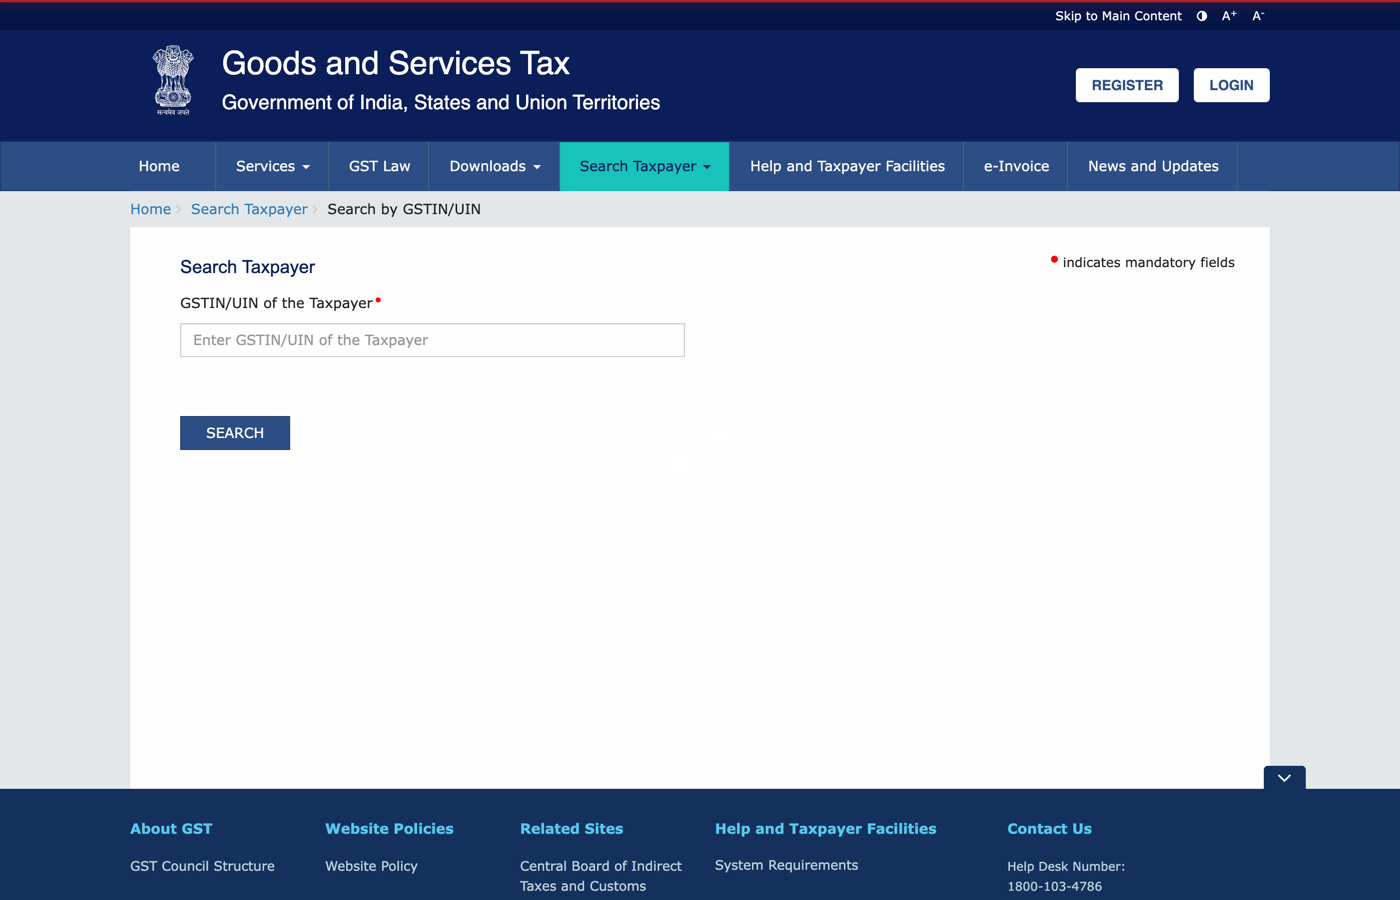Focus the GSTIN/UIN of the Taxpayer field
This screenshot has height=900, width=1400.
click(432, 340)
